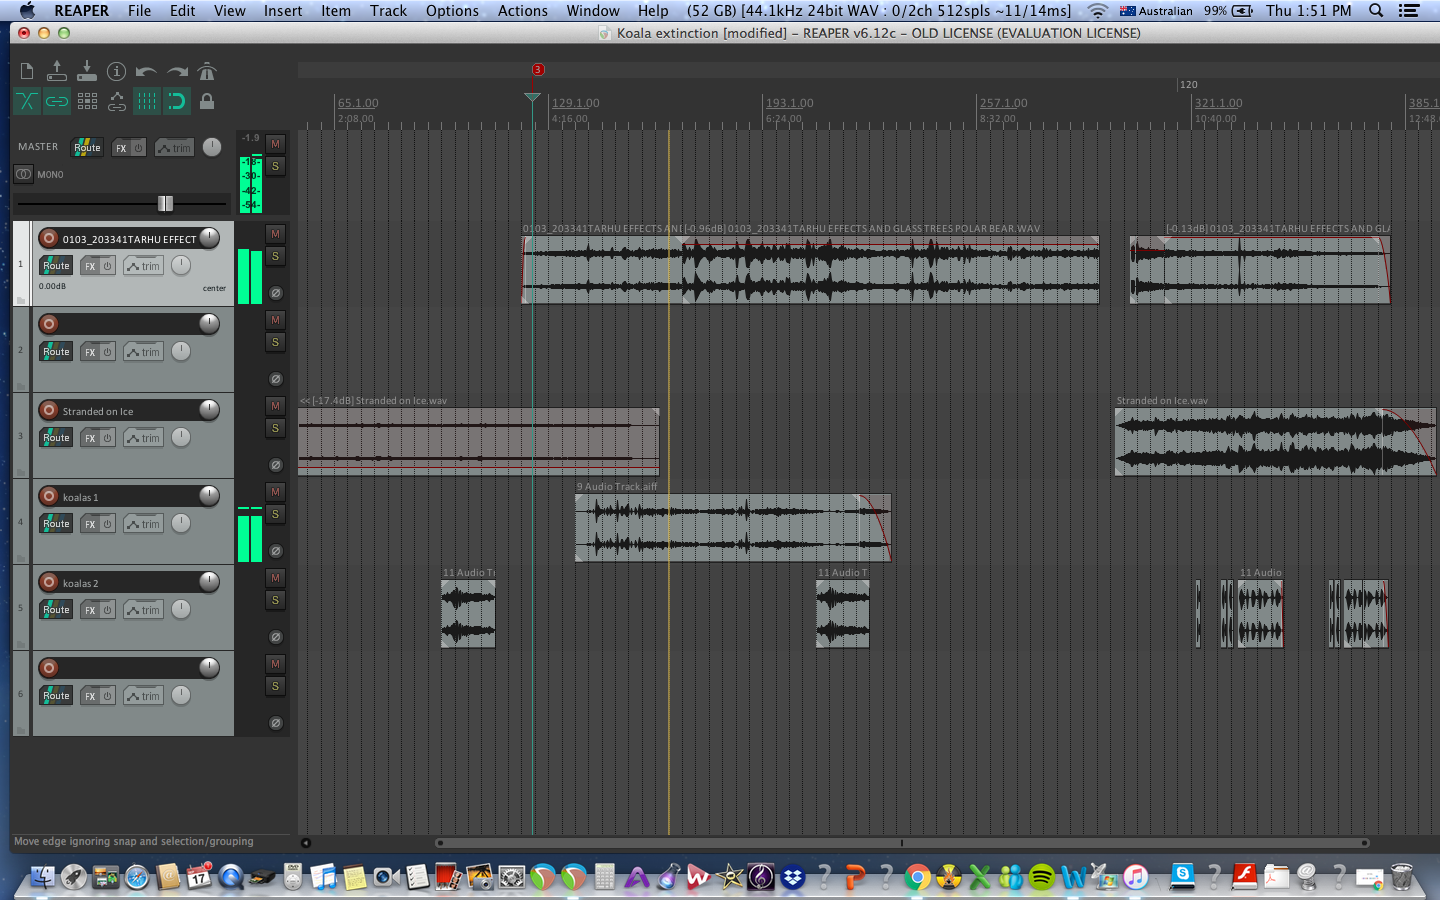The image size is (1440, 900).
Task: Toggle the grid lines icon
Action: point(147,101)
